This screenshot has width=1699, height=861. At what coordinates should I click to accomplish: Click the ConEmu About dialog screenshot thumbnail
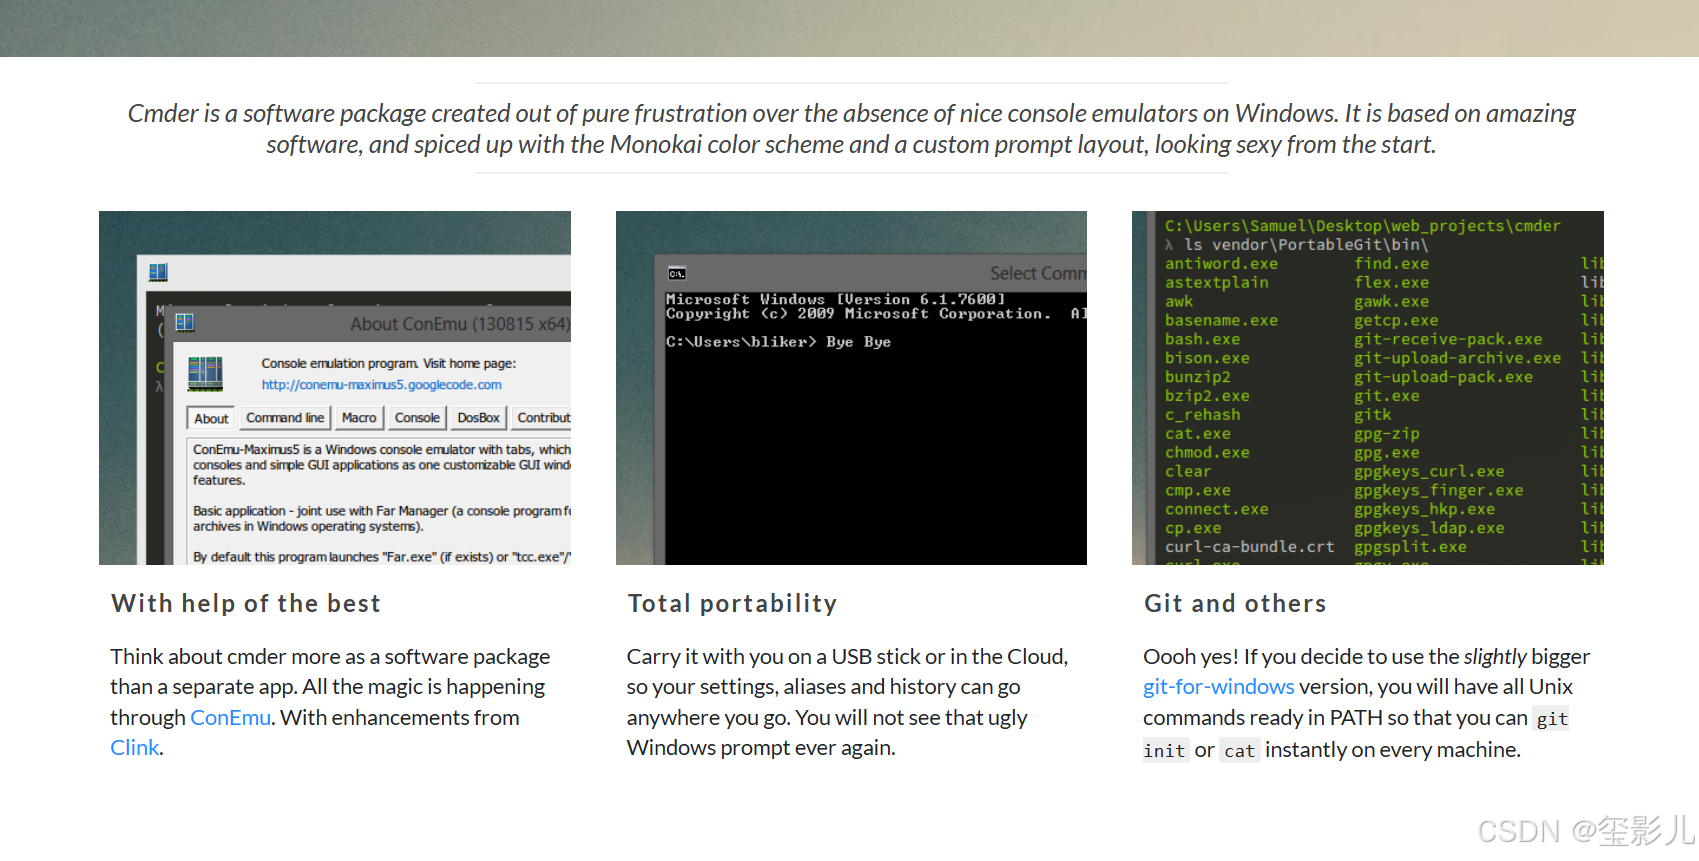tap(335, 388)
